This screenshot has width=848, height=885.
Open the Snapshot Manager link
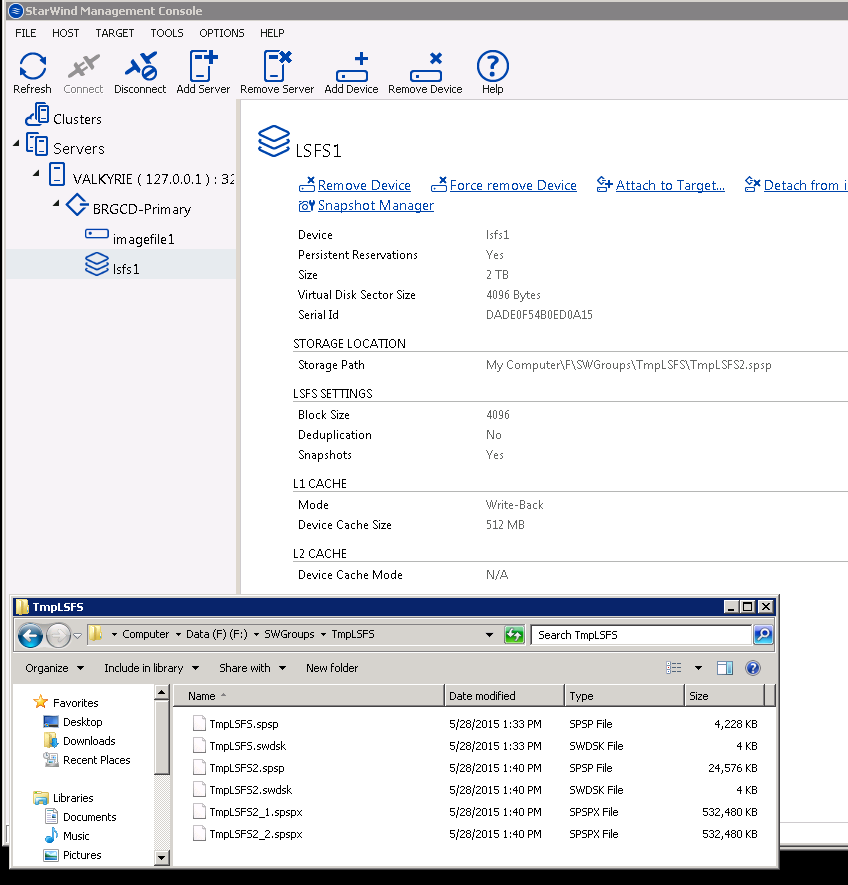point(376,205)
